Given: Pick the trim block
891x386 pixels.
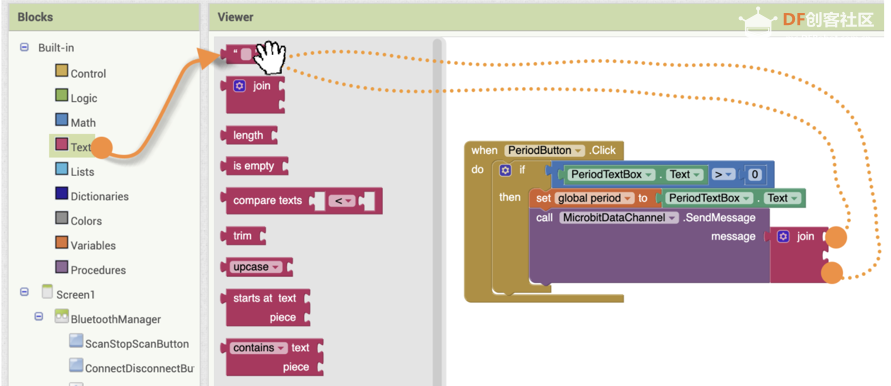Looking at the screenshot, I should pyautogui.click(x=243, y=235).
